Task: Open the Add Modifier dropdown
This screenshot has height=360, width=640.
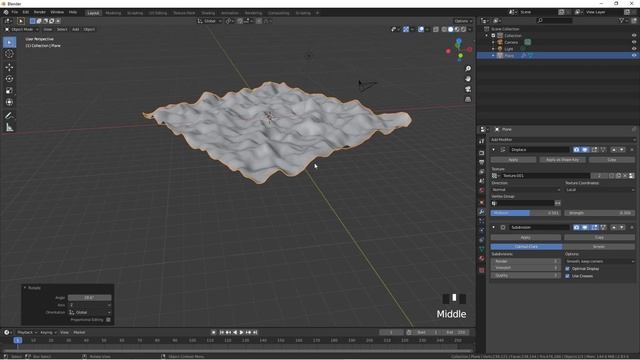Action: click(562, 140)
